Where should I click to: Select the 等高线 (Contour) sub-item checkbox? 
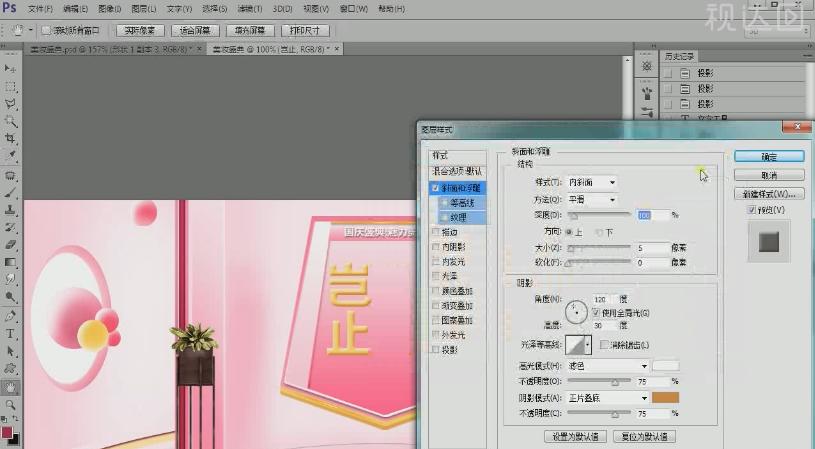point(445,203)
